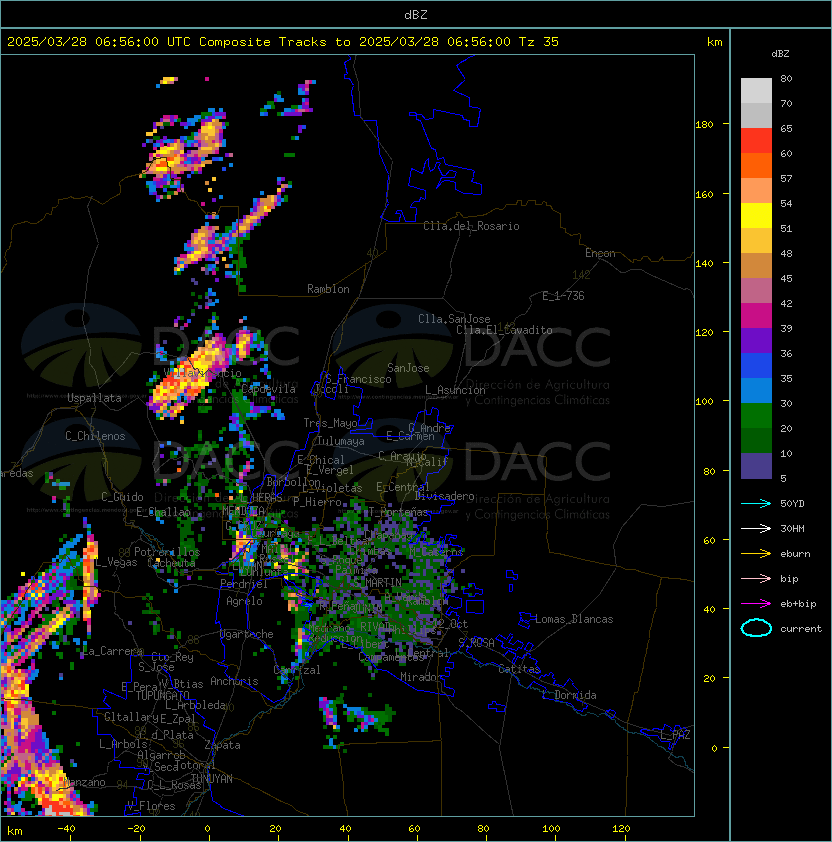Click the 'km' unit label at top right
The width and height of the screenshot is (832, 842).
pos(714,42)
